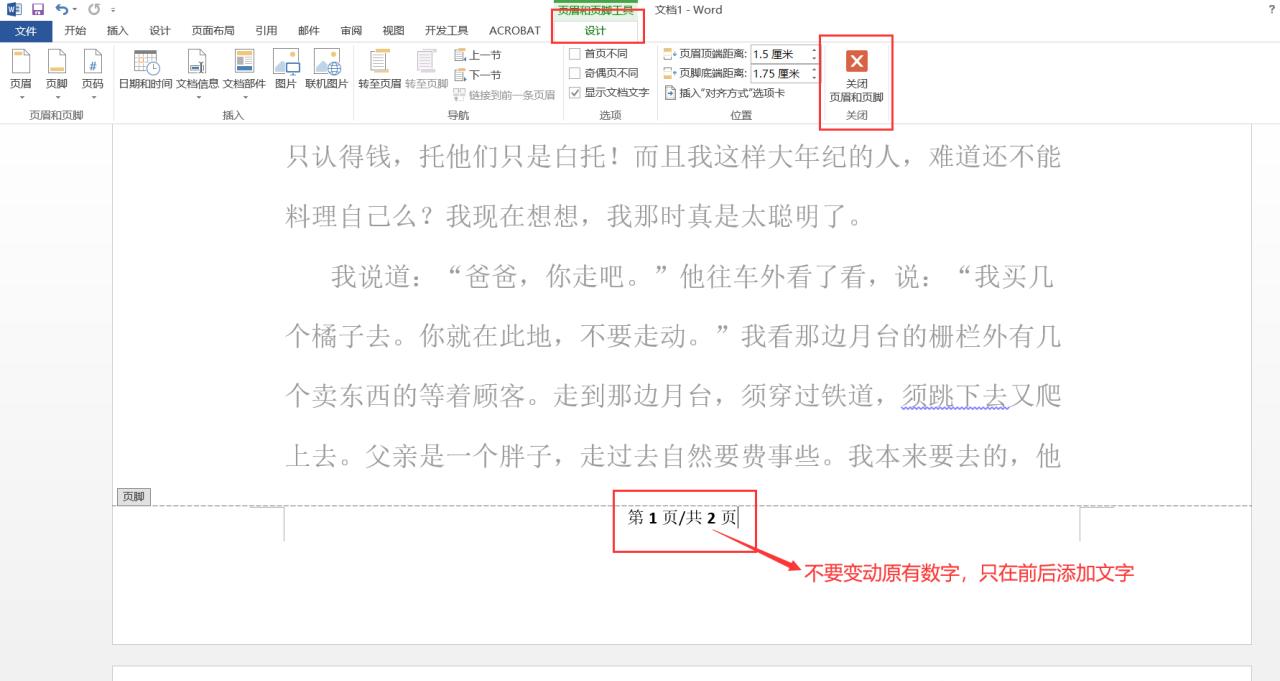Viewport: 1280px width, 681px height.
Task: Click the Word application icon
Action: [x=14, y=9]
